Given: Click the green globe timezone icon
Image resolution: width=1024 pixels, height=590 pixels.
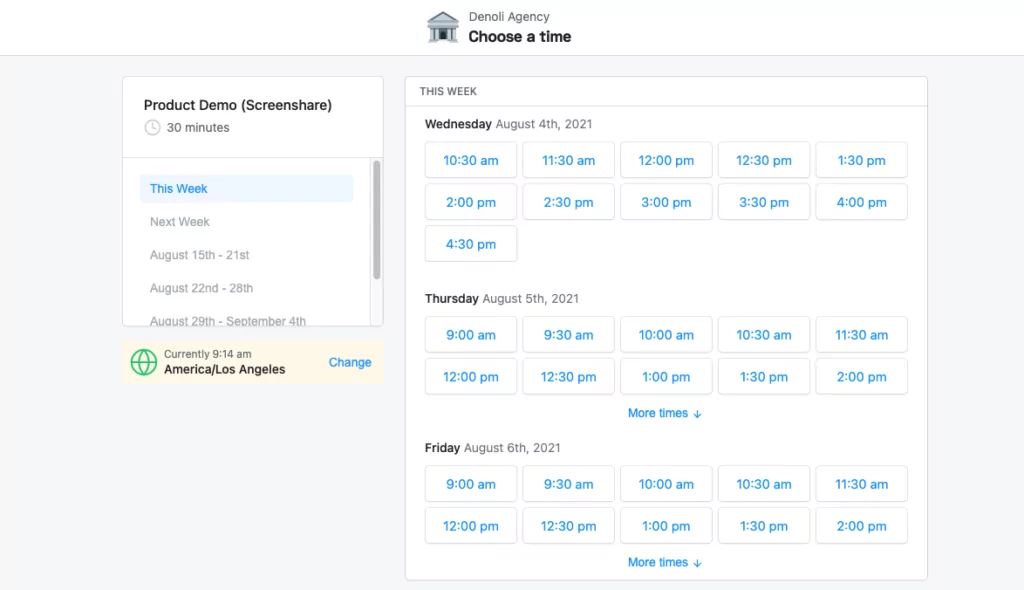Looking at the screenshot, I should (x=145, y=362).
